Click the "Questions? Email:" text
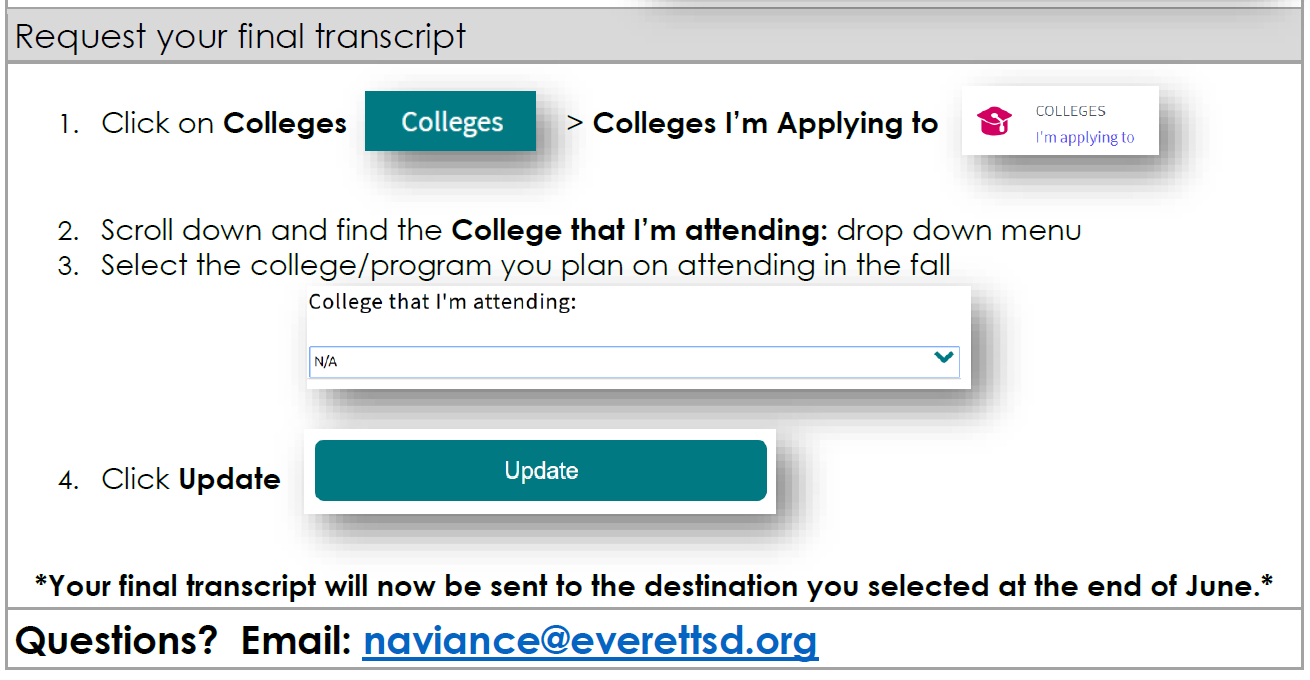The image size is (1310, 680). [183, 640]
